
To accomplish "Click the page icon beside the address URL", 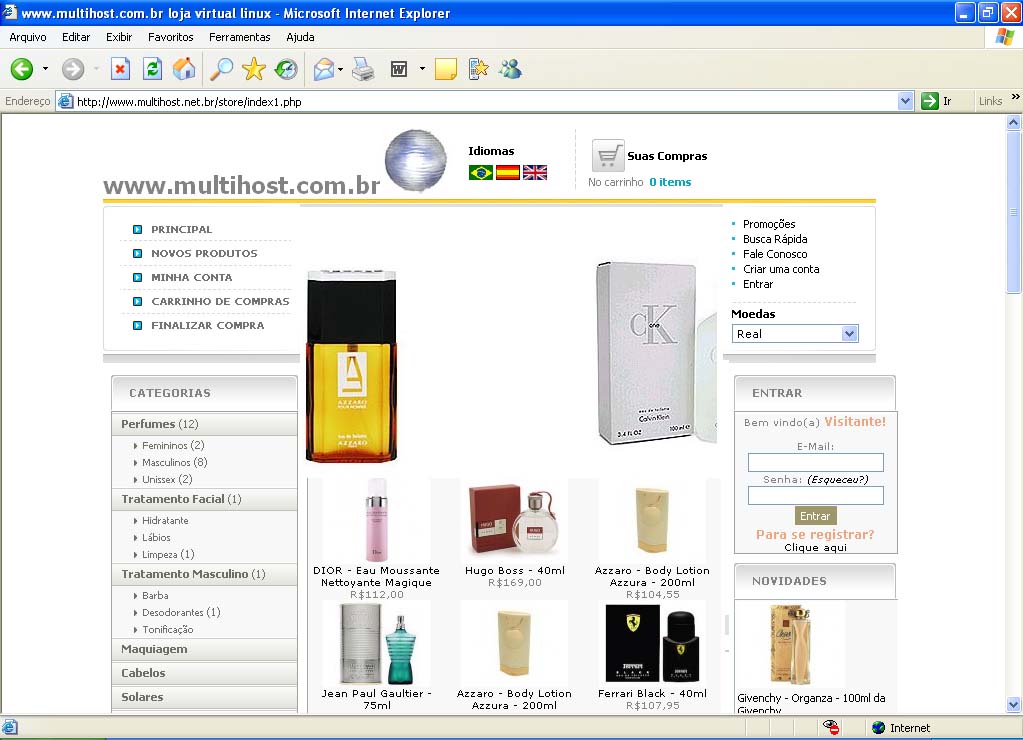I will tap(65, 101).
